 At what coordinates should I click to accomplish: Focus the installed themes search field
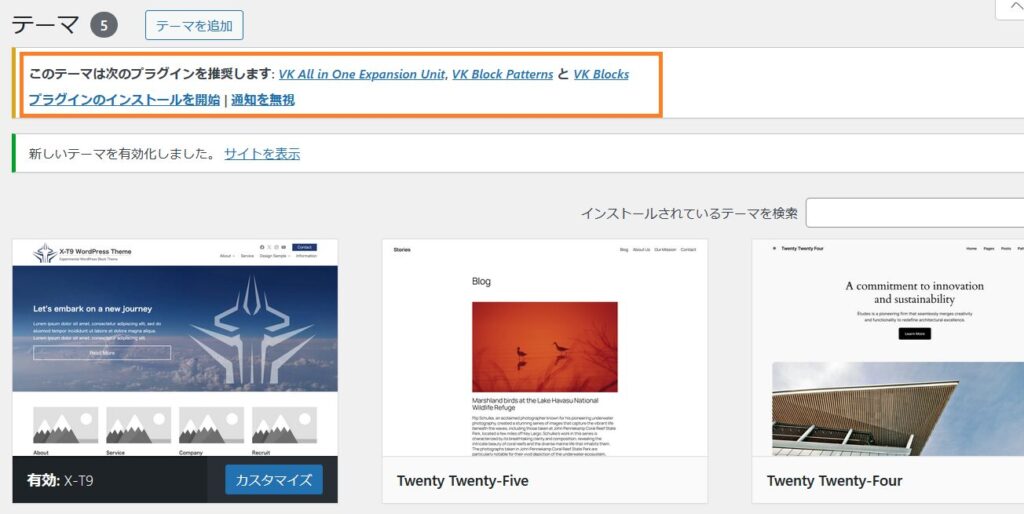coord(914,213)
